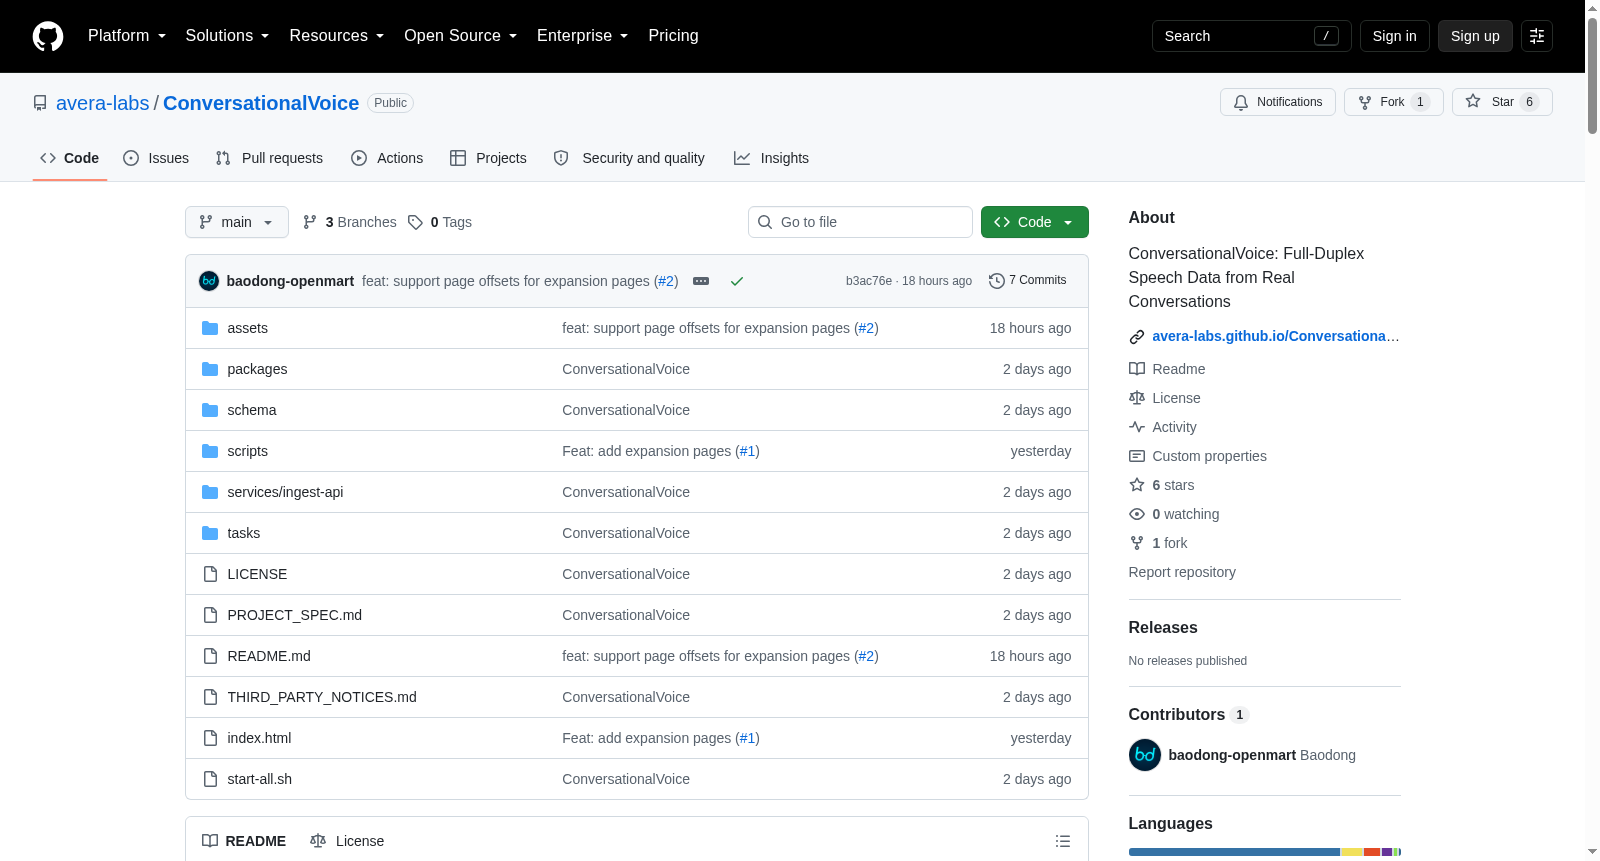
Task: Open the main branch switcher dropdown
Action: click(237, 222)
